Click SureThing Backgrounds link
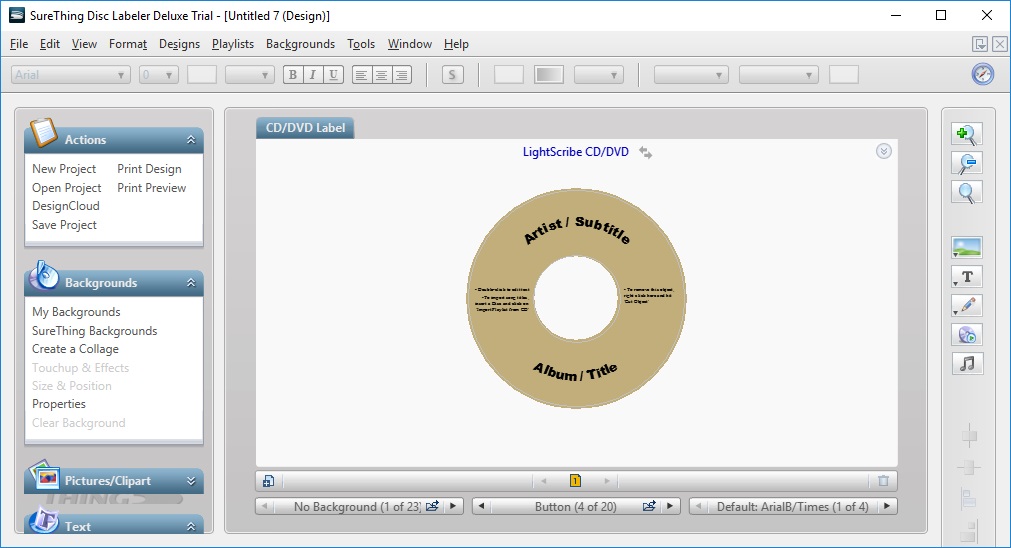Viewport: 1011px width, 548px height. (x=94, y=331)
